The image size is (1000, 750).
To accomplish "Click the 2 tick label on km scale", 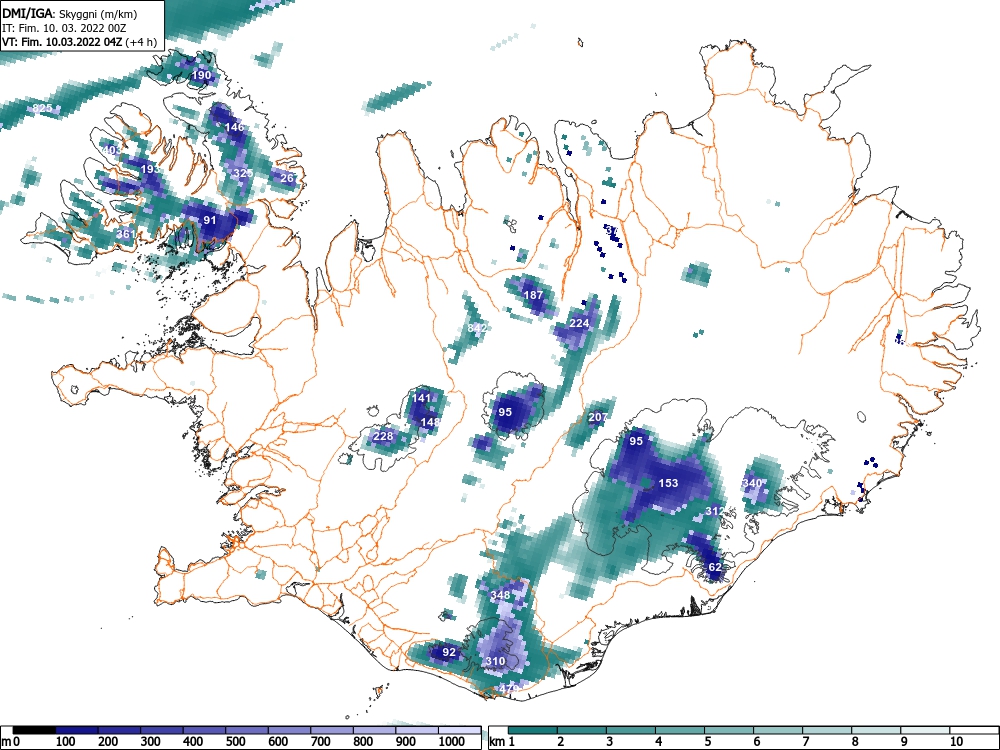I will tap(560, 742).
